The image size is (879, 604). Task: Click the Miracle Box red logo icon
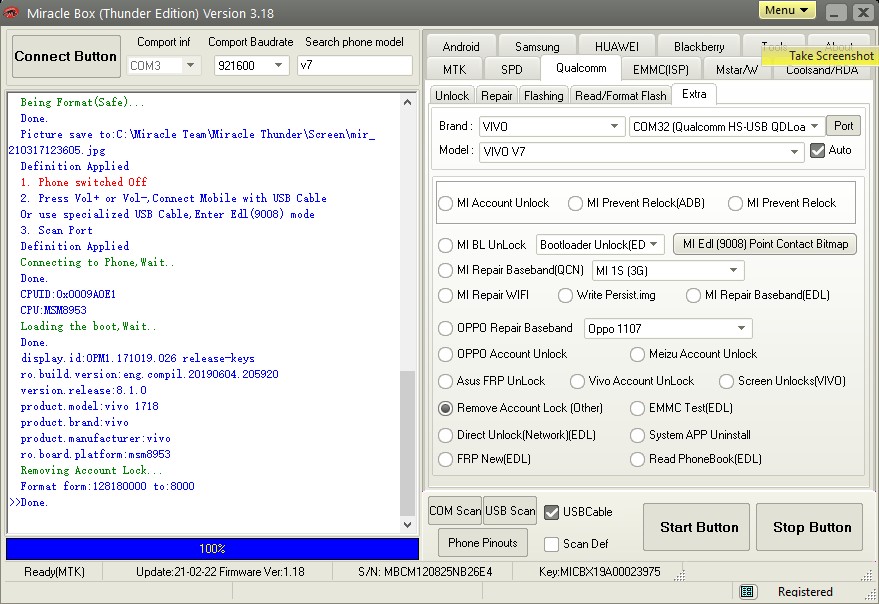pos(11,12)
